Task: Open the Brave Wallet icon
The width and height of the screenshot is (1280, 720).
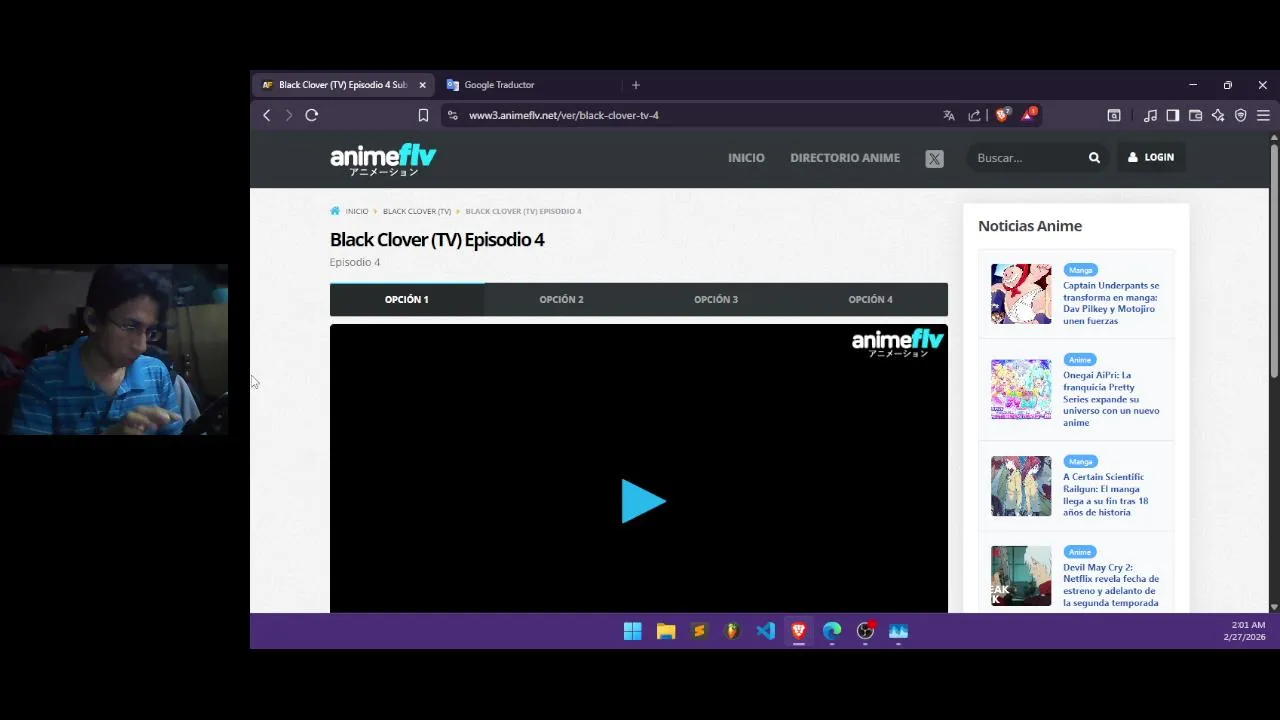Action: (x=1195, y=115)
